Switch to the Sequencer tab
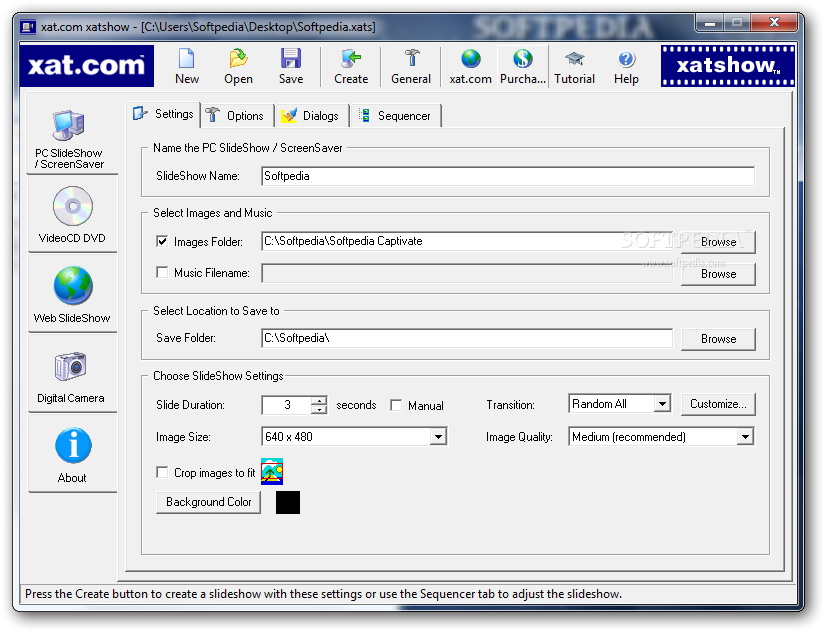Viewport: 825px width, 632px height. click(x=396, y=116)
